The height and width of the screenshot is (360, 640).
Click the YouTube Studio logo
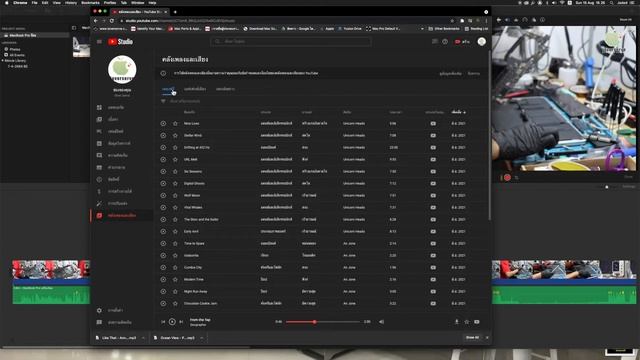[x=120, y=42]
